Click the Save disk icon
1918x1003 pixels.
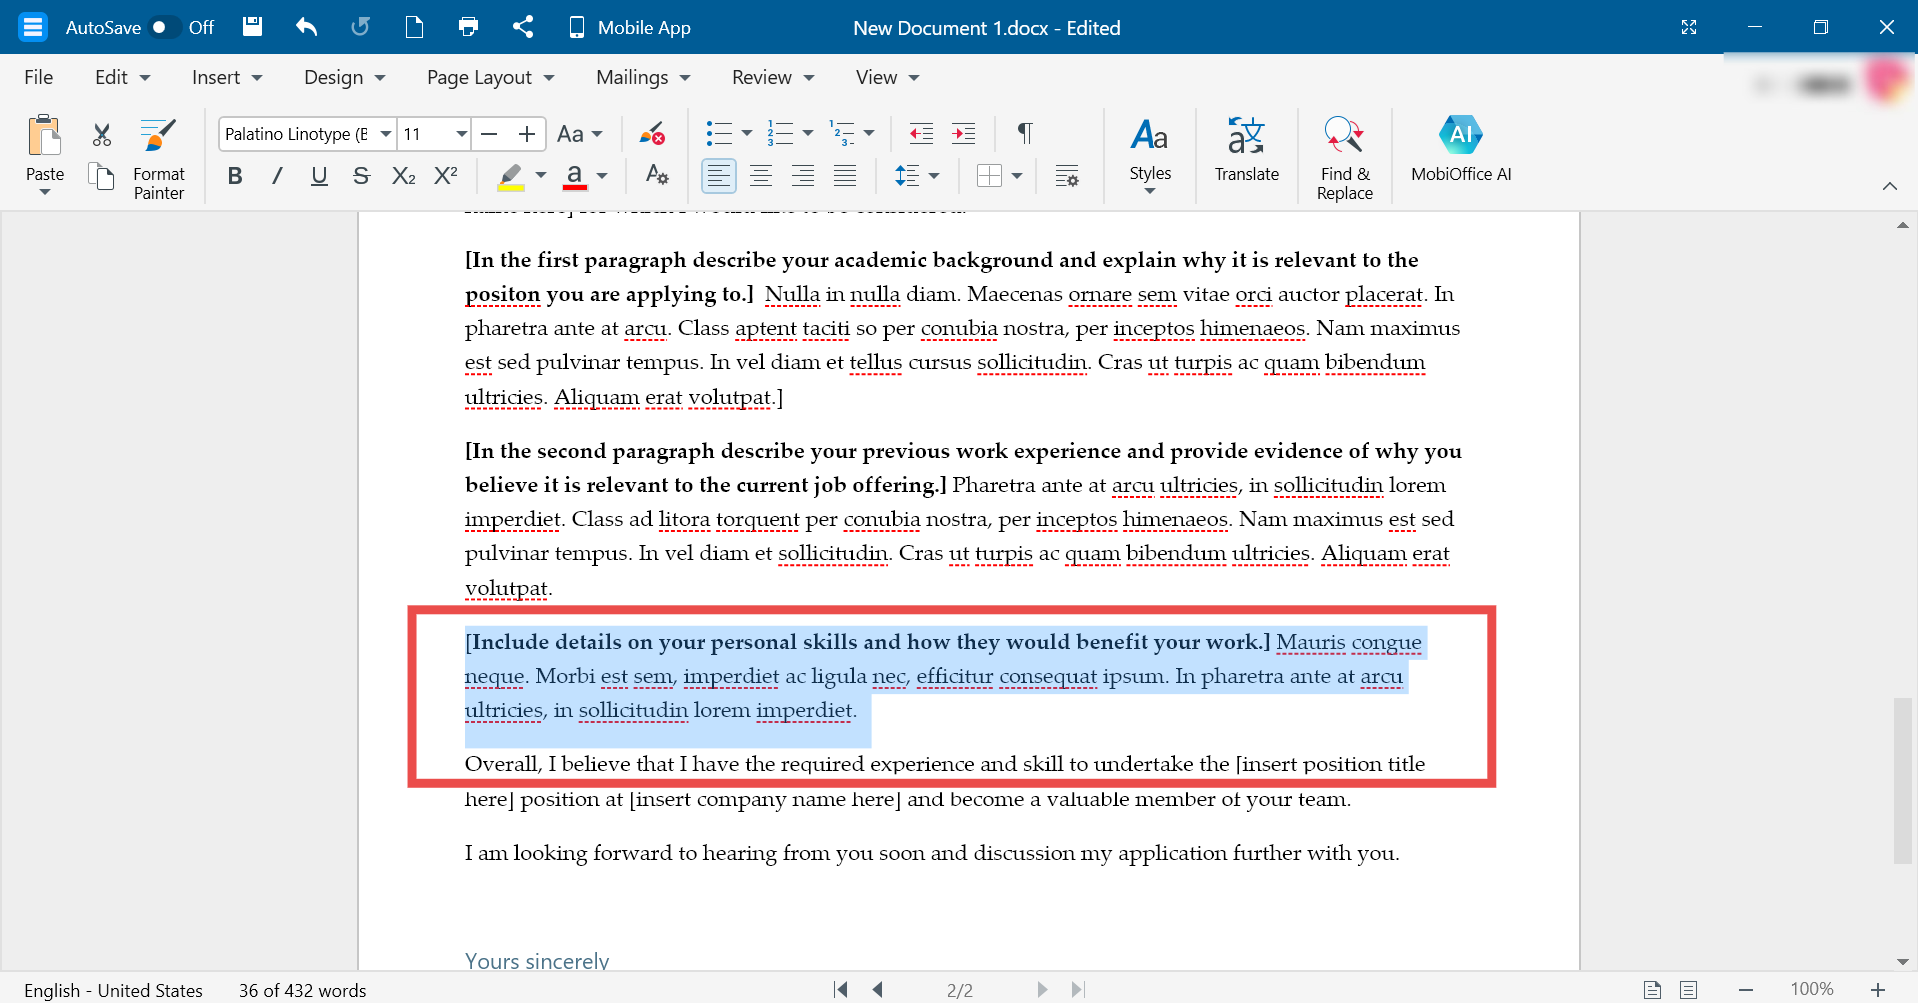[252, 27]
